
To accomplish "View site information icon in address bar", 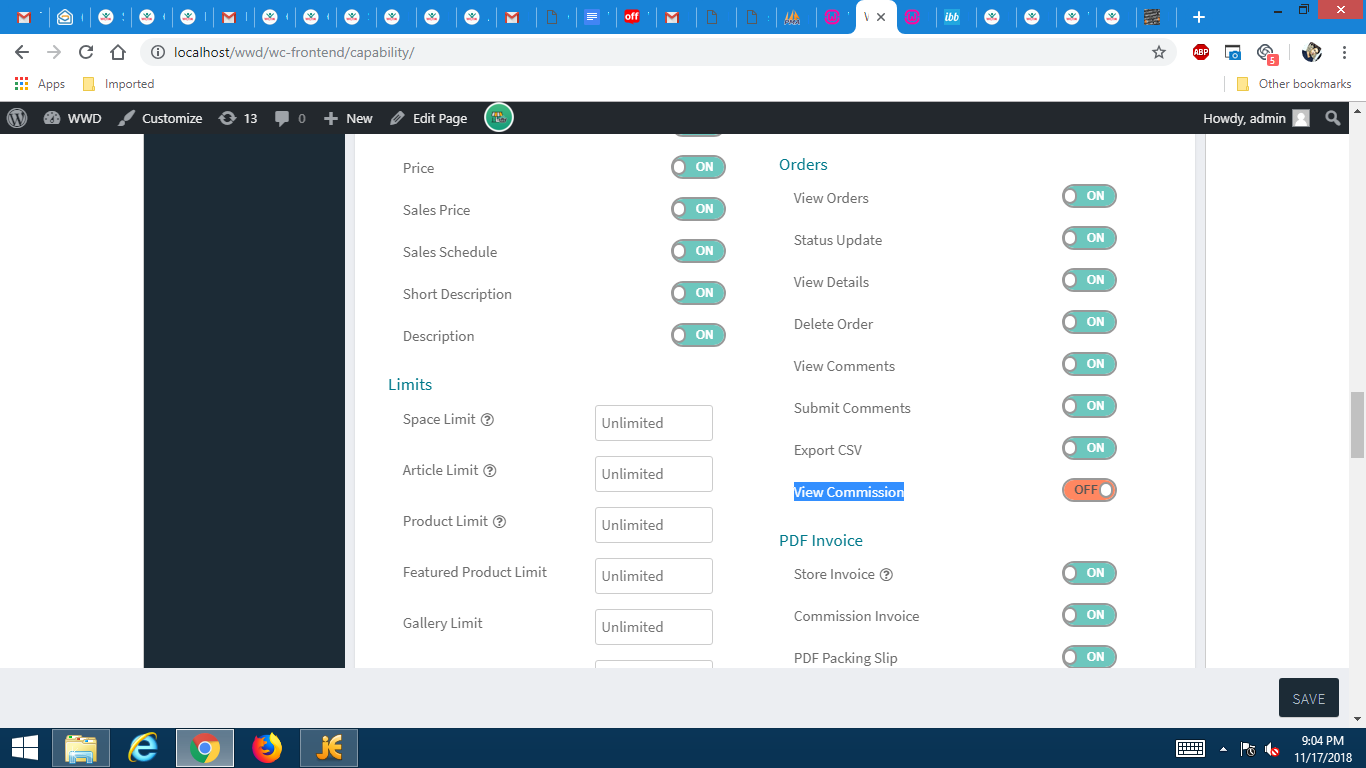I will (x=158, y=52).
